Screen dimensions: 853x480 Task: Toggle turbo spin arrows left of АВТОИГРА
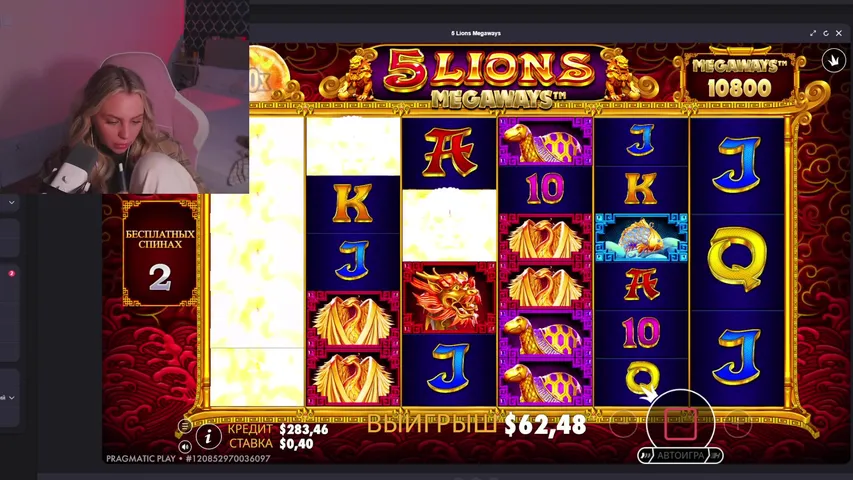pyautogui.click(x=646, y=456)
